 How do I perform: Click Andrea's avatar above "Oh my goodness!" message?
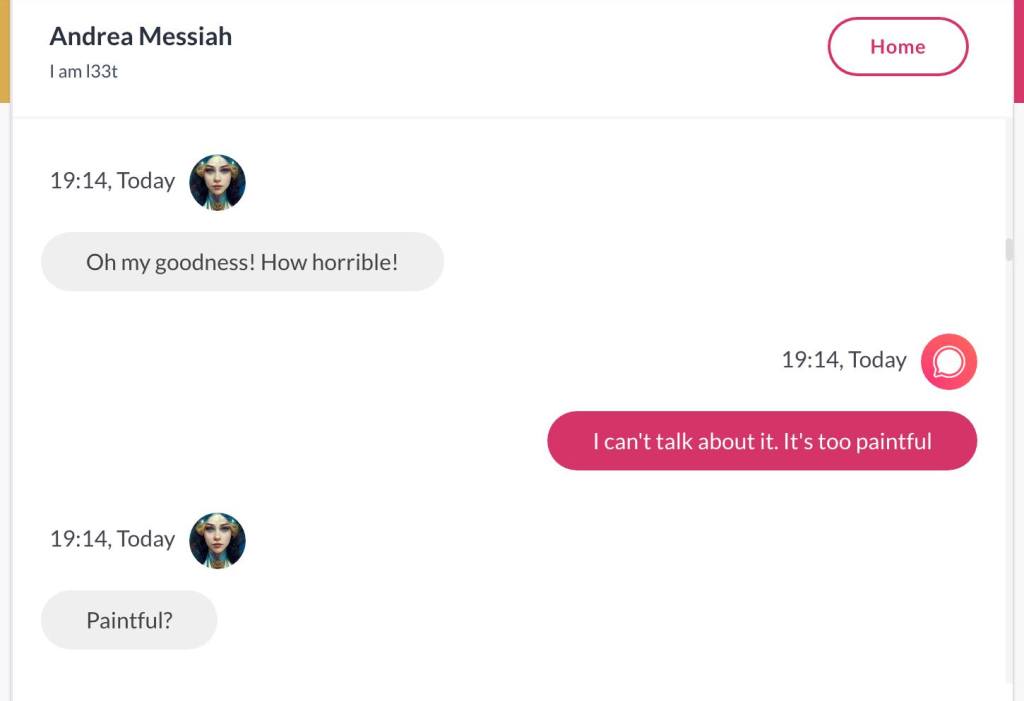pyautogui.click(x=217, y=182)
